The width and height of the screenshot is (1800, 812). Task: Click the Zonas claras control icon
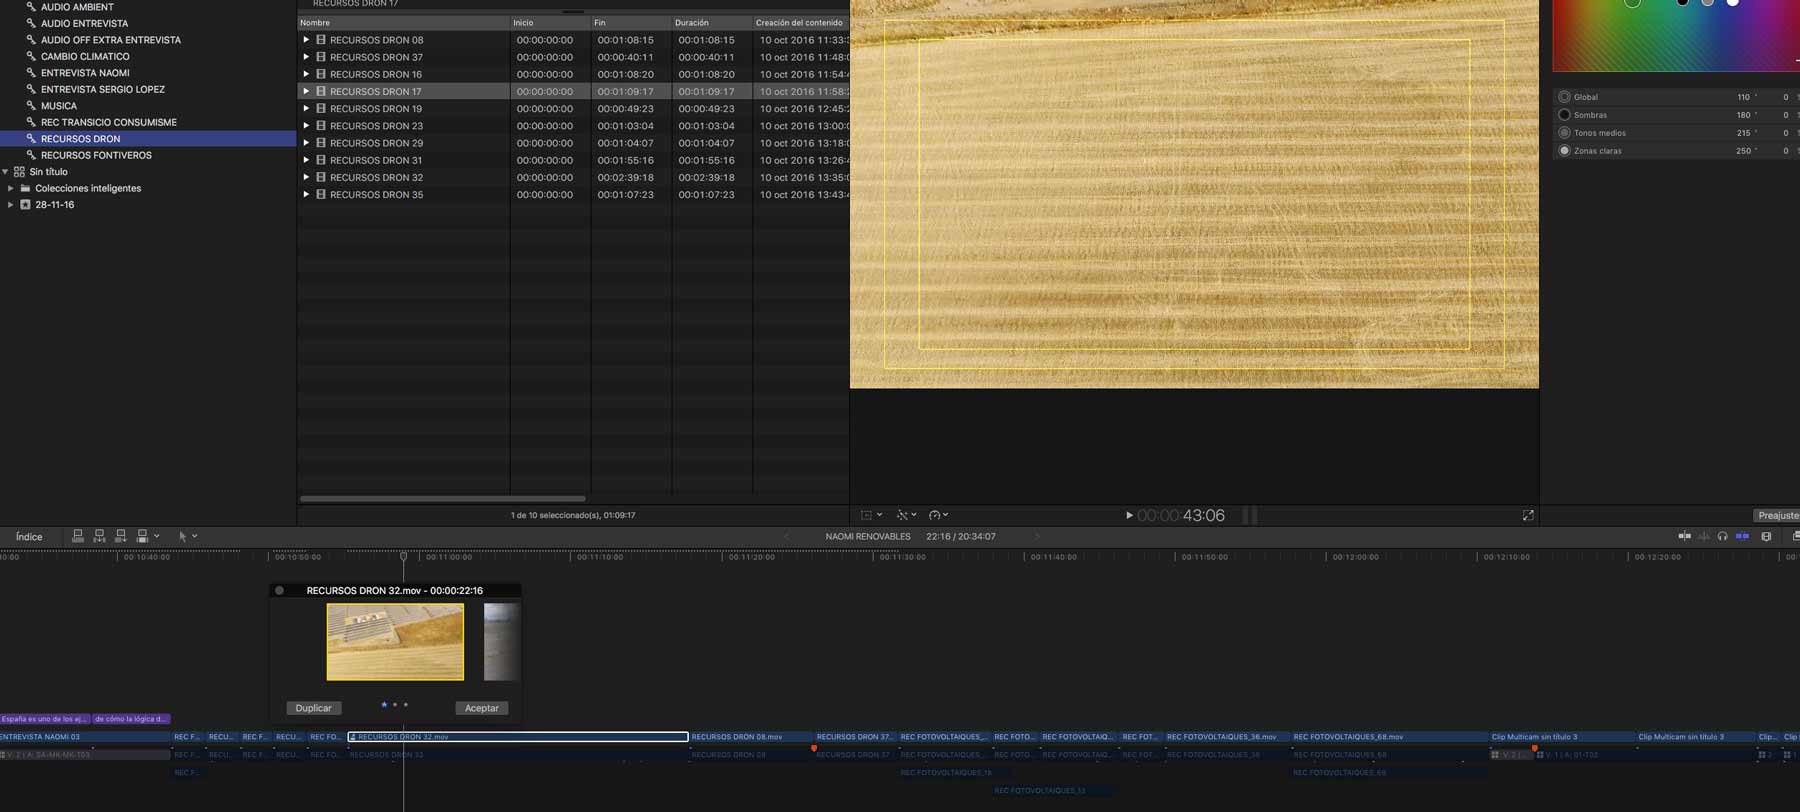coord(1564,151)
